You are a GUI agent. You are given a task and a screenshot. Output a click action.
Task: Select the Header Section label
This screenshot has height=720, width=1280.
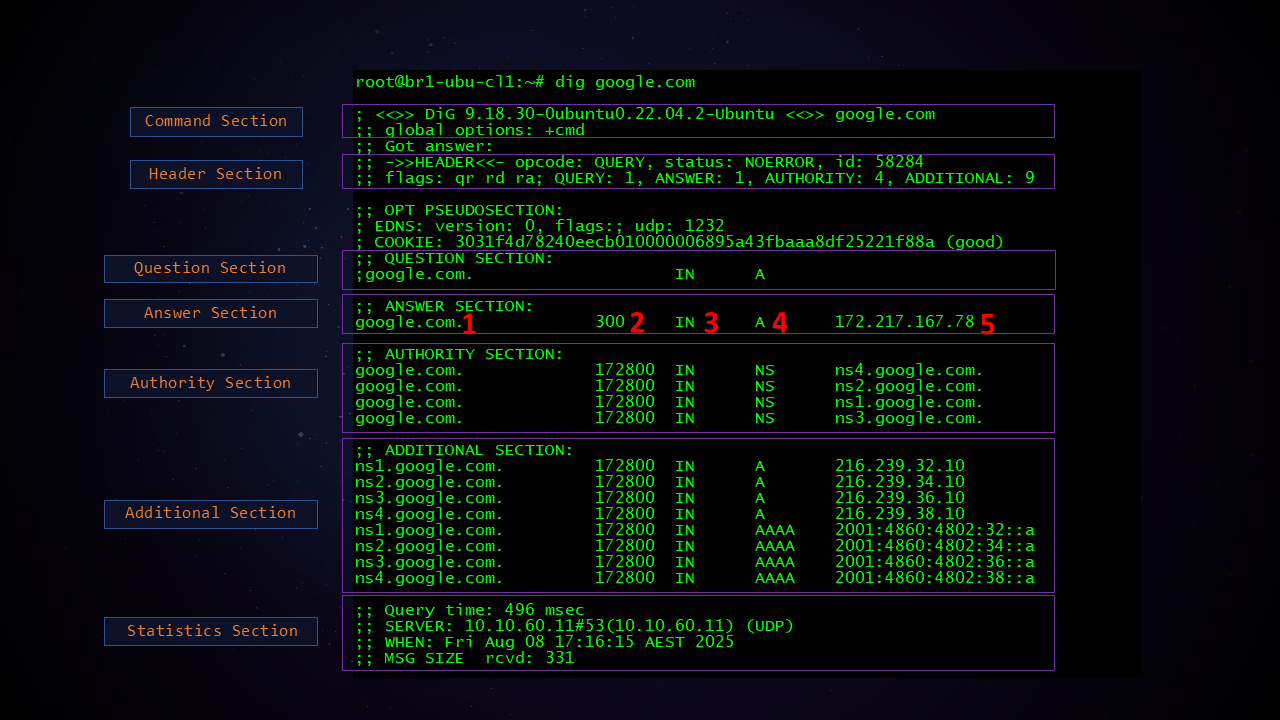point(216,174)
